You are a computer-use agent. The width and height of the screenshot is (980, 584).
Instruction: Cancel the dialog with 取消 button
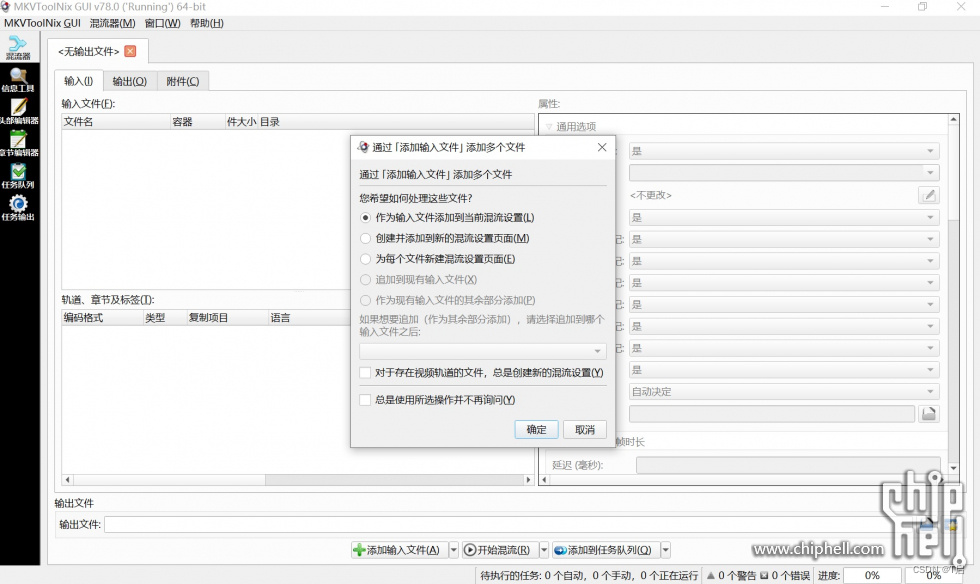585,430
